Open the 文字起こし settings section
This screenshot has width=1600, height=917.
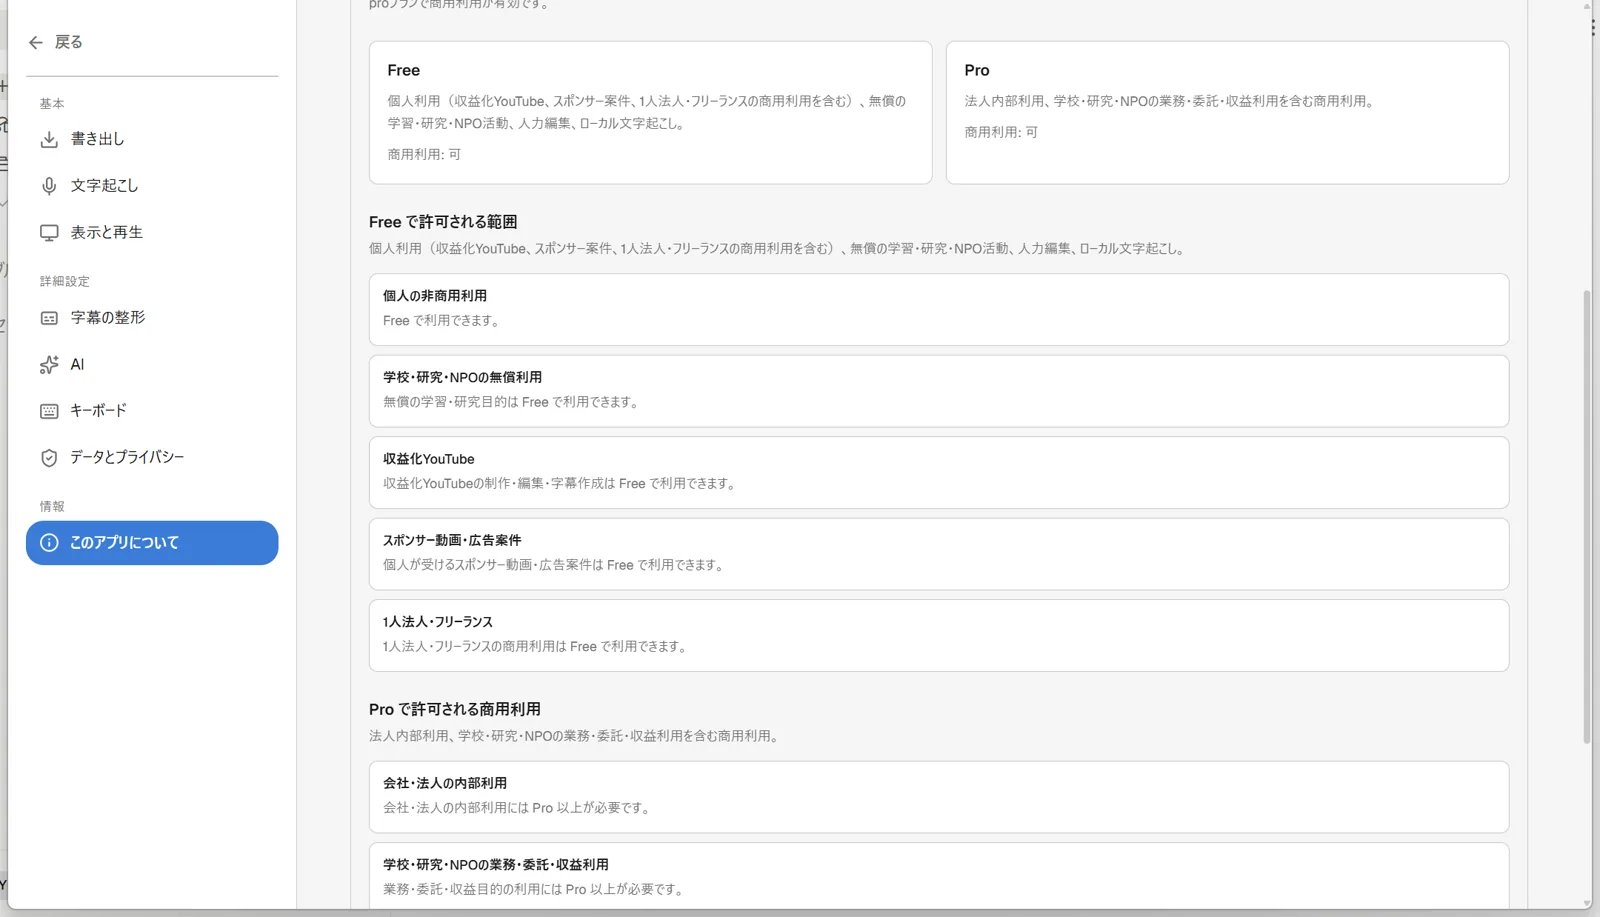[x=152, y=186]
